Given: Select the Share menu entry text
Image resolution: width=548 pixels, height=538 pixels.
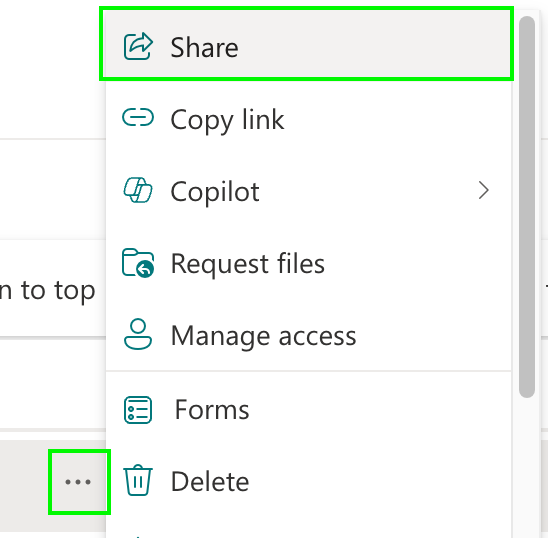Looking at the screenshot, I should 204,48.
